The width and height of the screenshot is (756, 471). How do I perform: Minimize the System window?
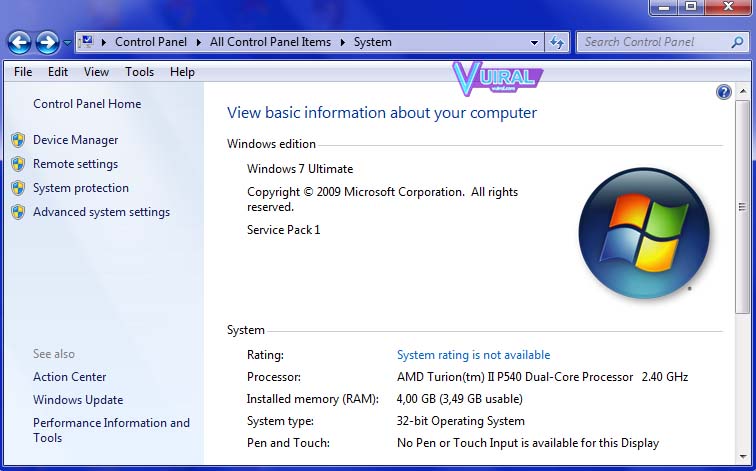point(664,7)
